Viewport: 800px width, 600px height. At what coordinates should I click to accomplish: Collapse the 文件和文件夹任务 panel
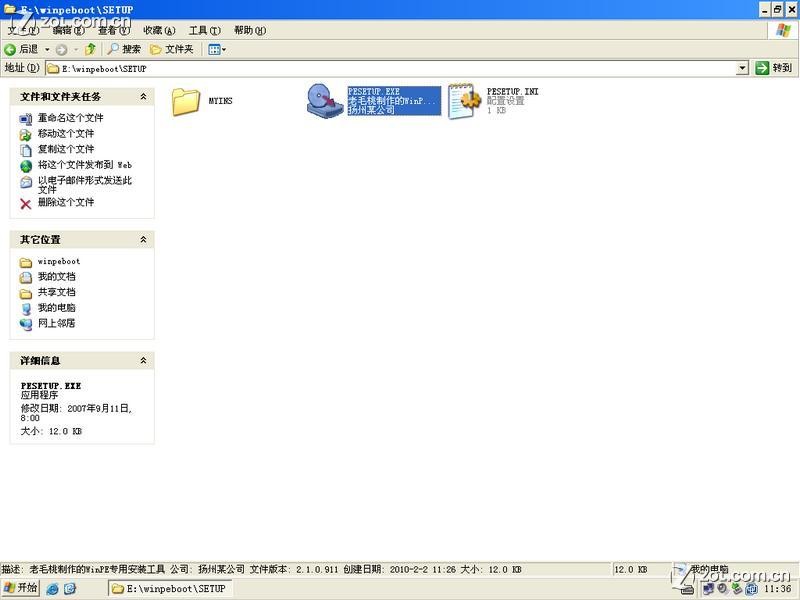pos(143,97)
